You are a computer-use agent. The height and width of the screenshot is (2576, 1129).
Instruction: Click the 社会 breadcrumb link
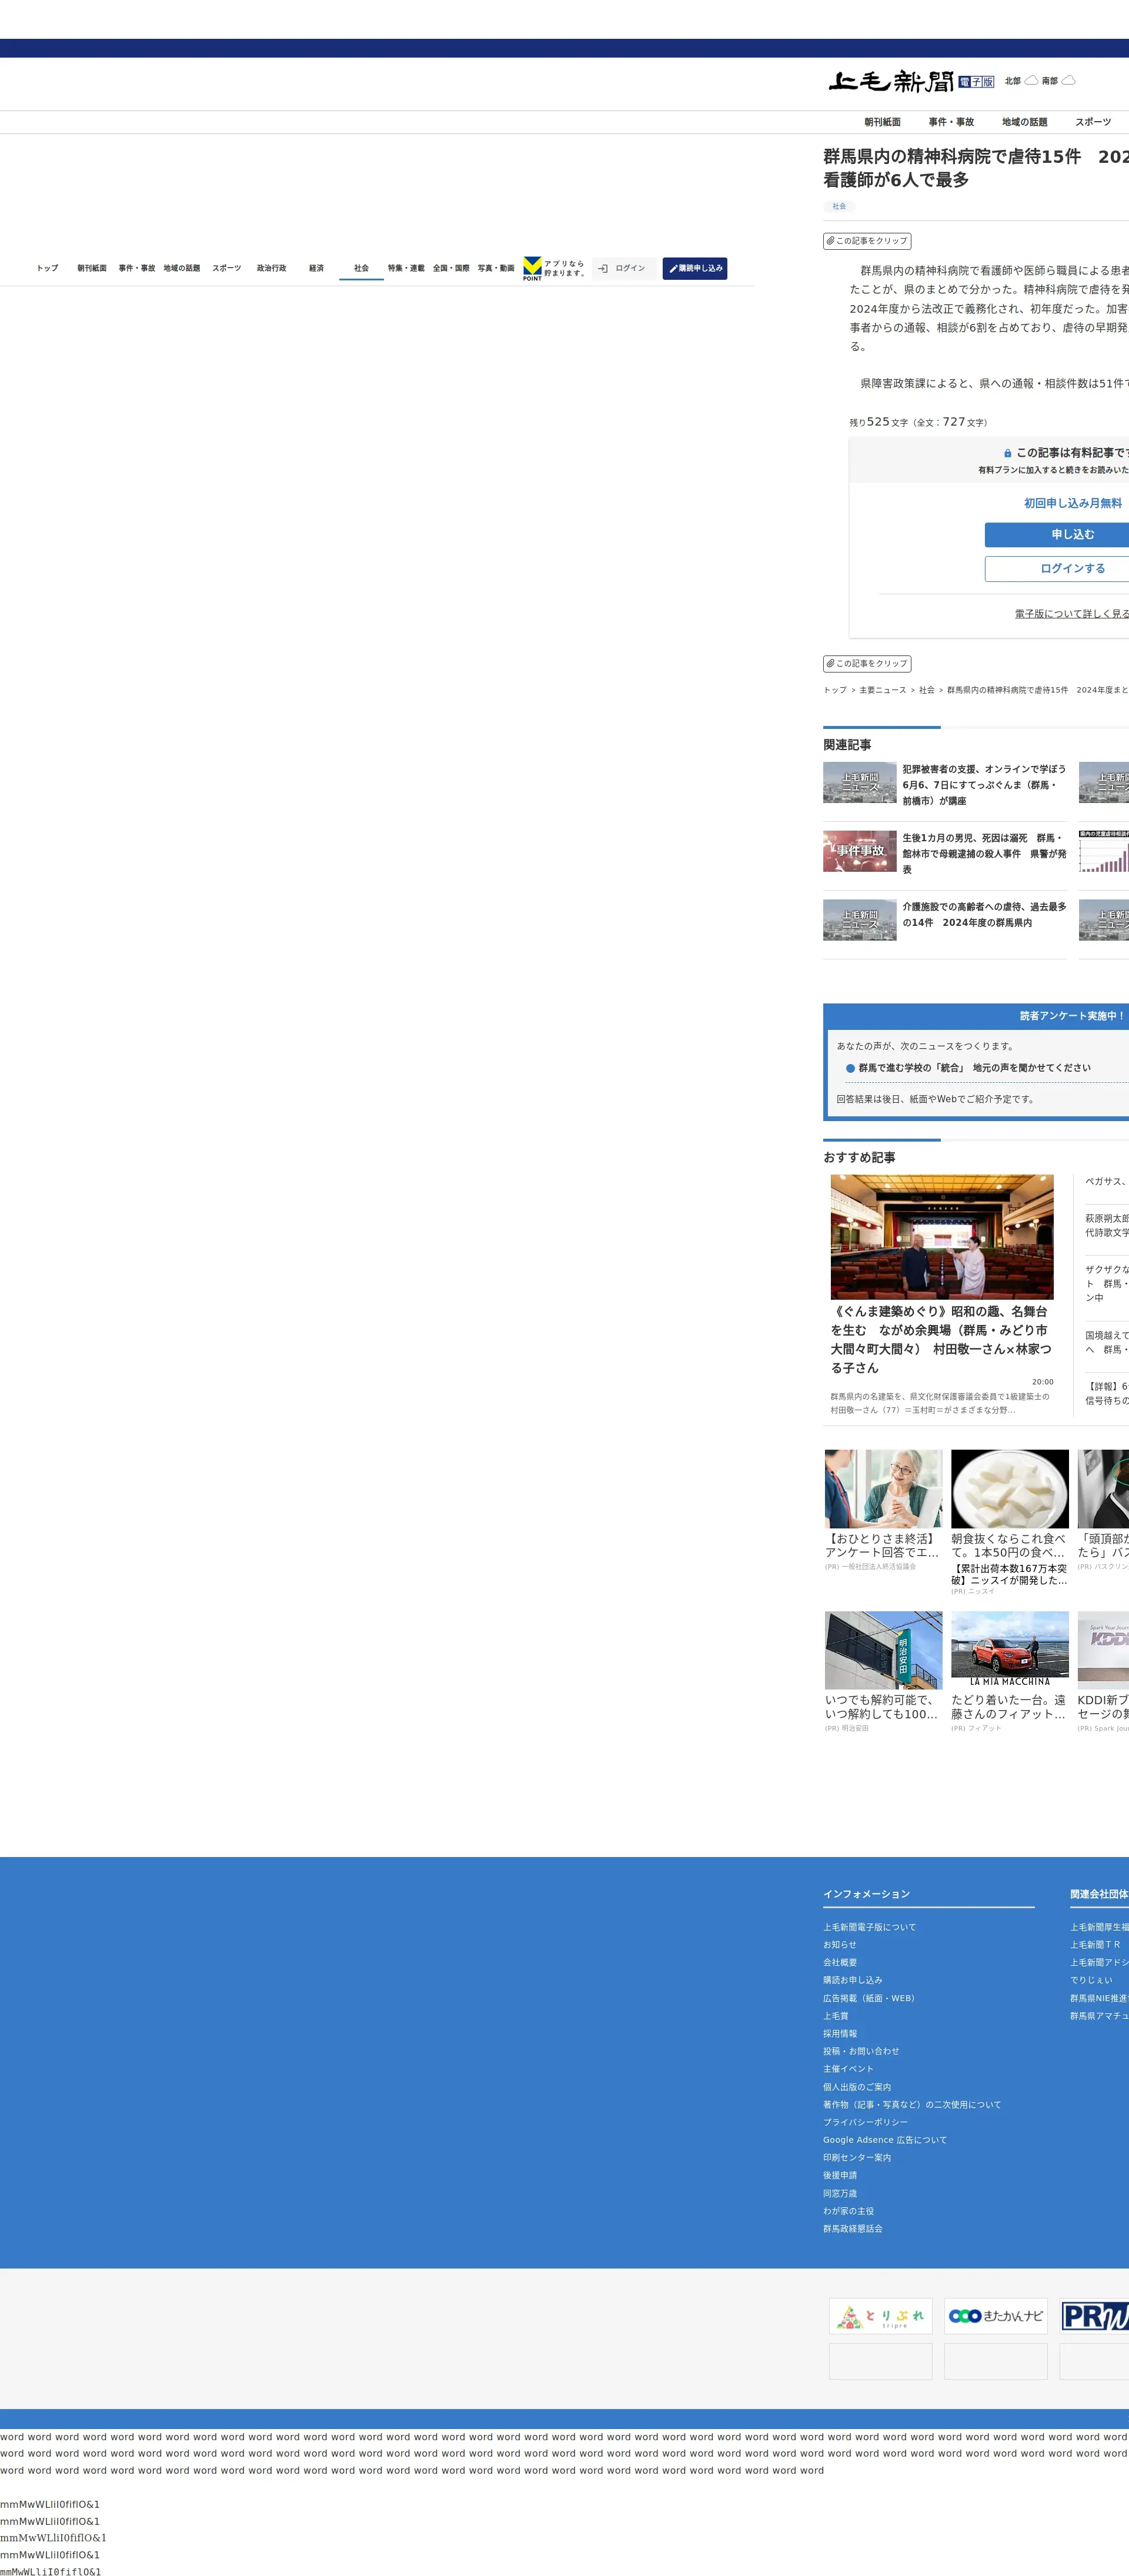click(x=927, y=690)
